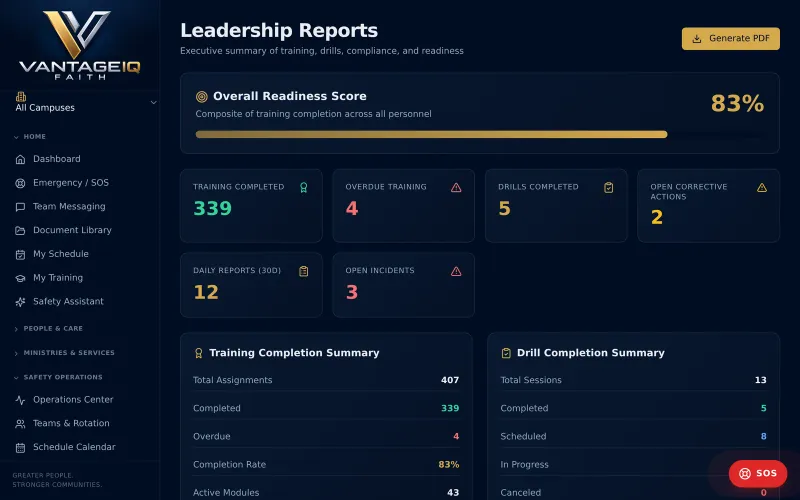Expand the MINISTRIES & SERVICES section
The image size is (800, 500).
pos(64,353)
